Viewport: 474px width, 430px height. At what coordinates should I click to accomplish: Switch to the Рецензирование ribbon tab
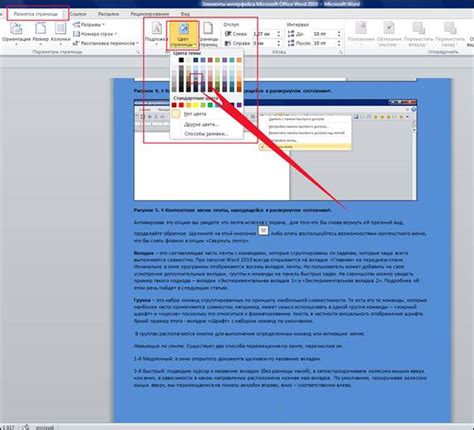150,14
